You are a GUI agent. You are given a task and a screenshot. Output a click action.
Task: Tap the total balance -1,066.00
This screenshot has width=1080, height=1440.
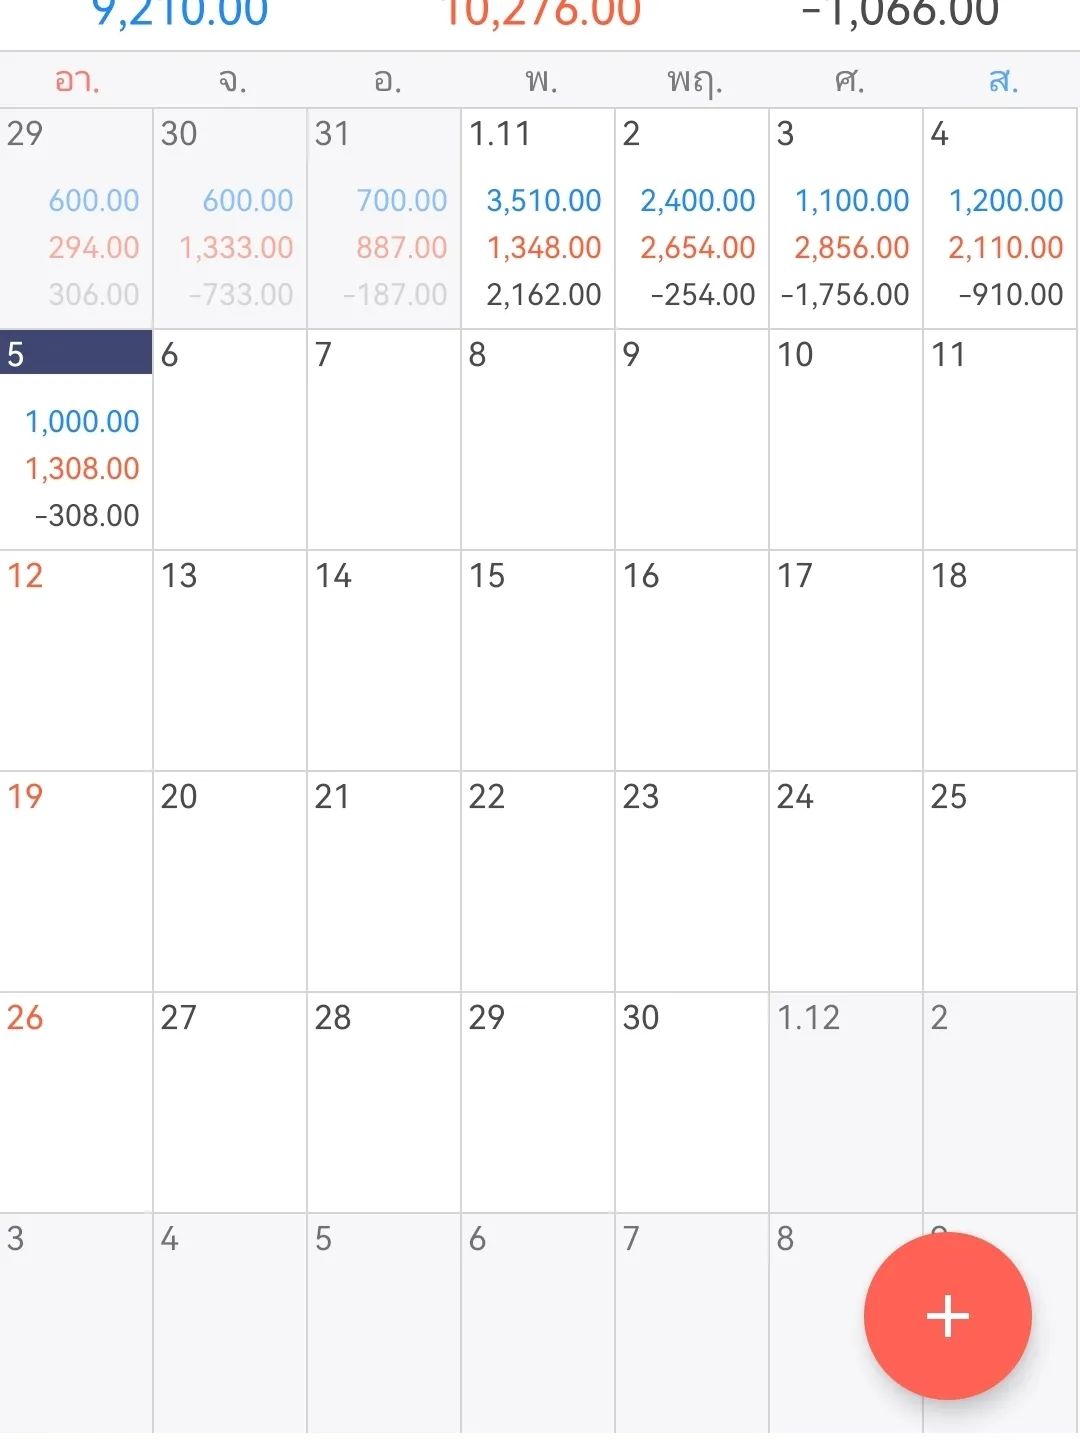(900, 14)
